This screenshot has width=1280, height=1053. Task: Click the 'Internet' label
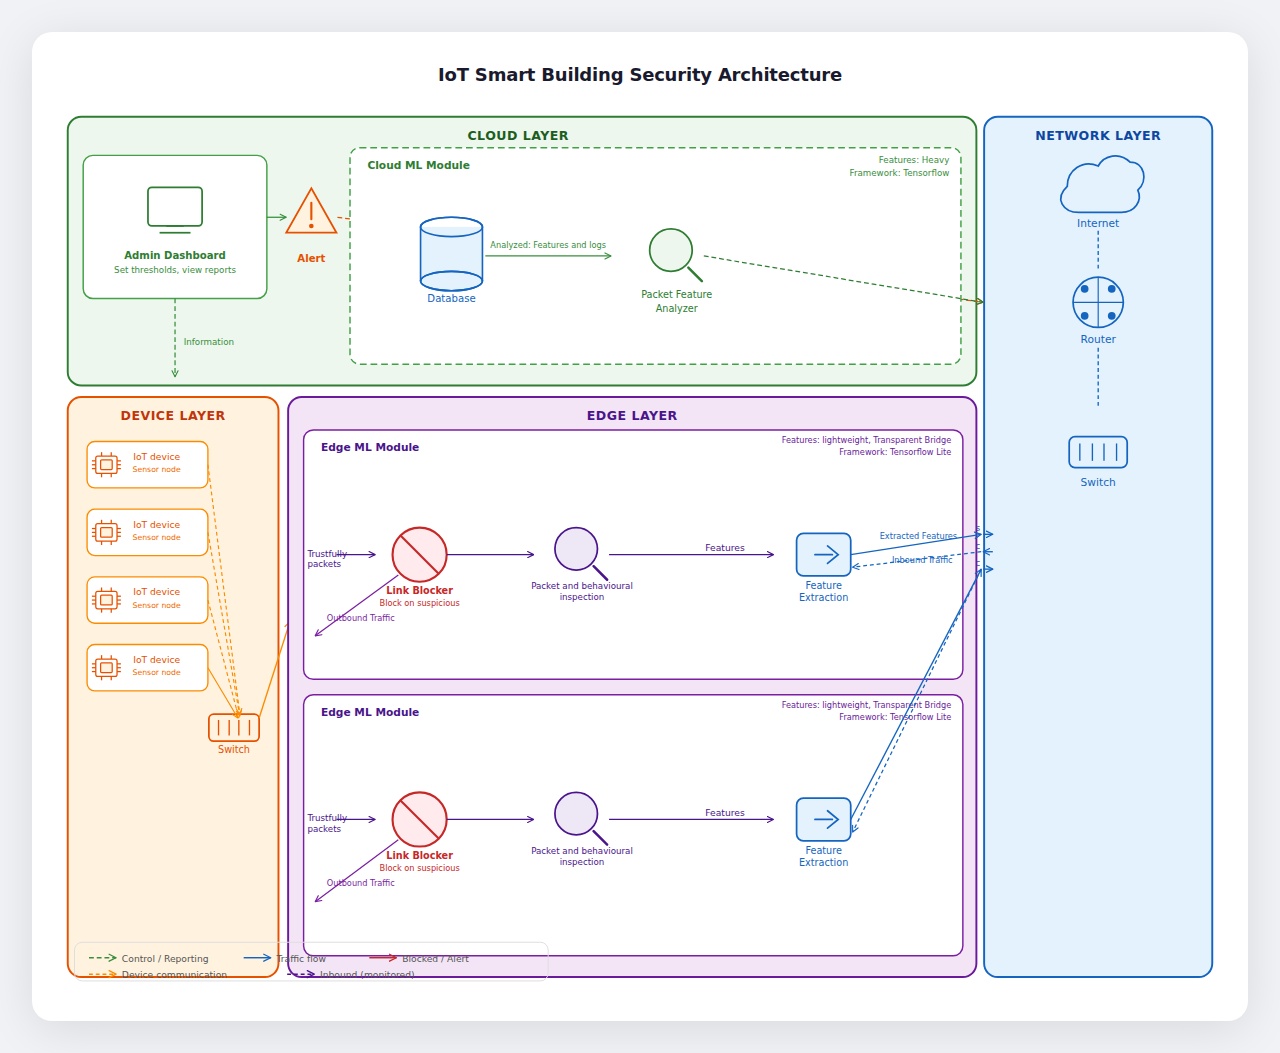(x=1098, y=224)
